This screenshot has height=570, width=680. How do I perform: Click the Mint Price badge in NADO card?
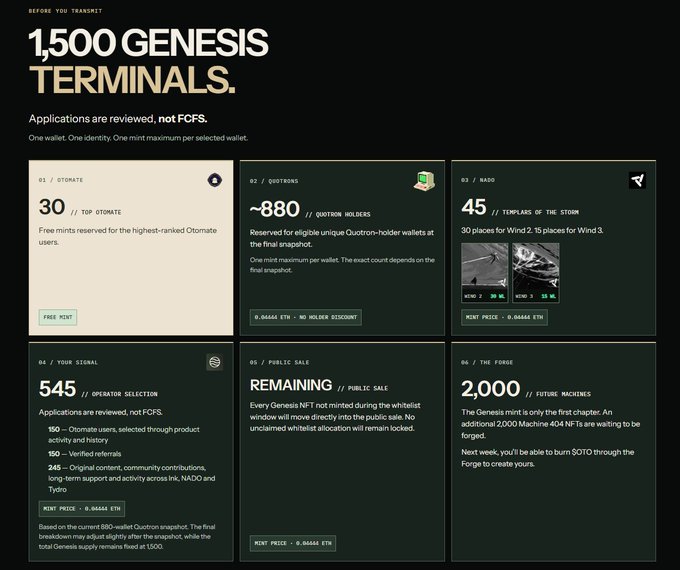click(x=504, y=317)
